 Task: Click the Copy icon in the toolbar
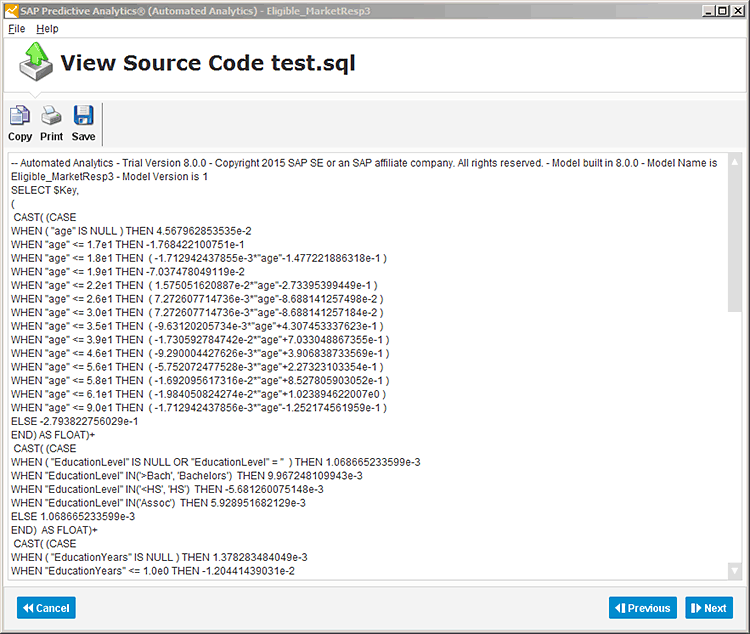tap(20, 123)
